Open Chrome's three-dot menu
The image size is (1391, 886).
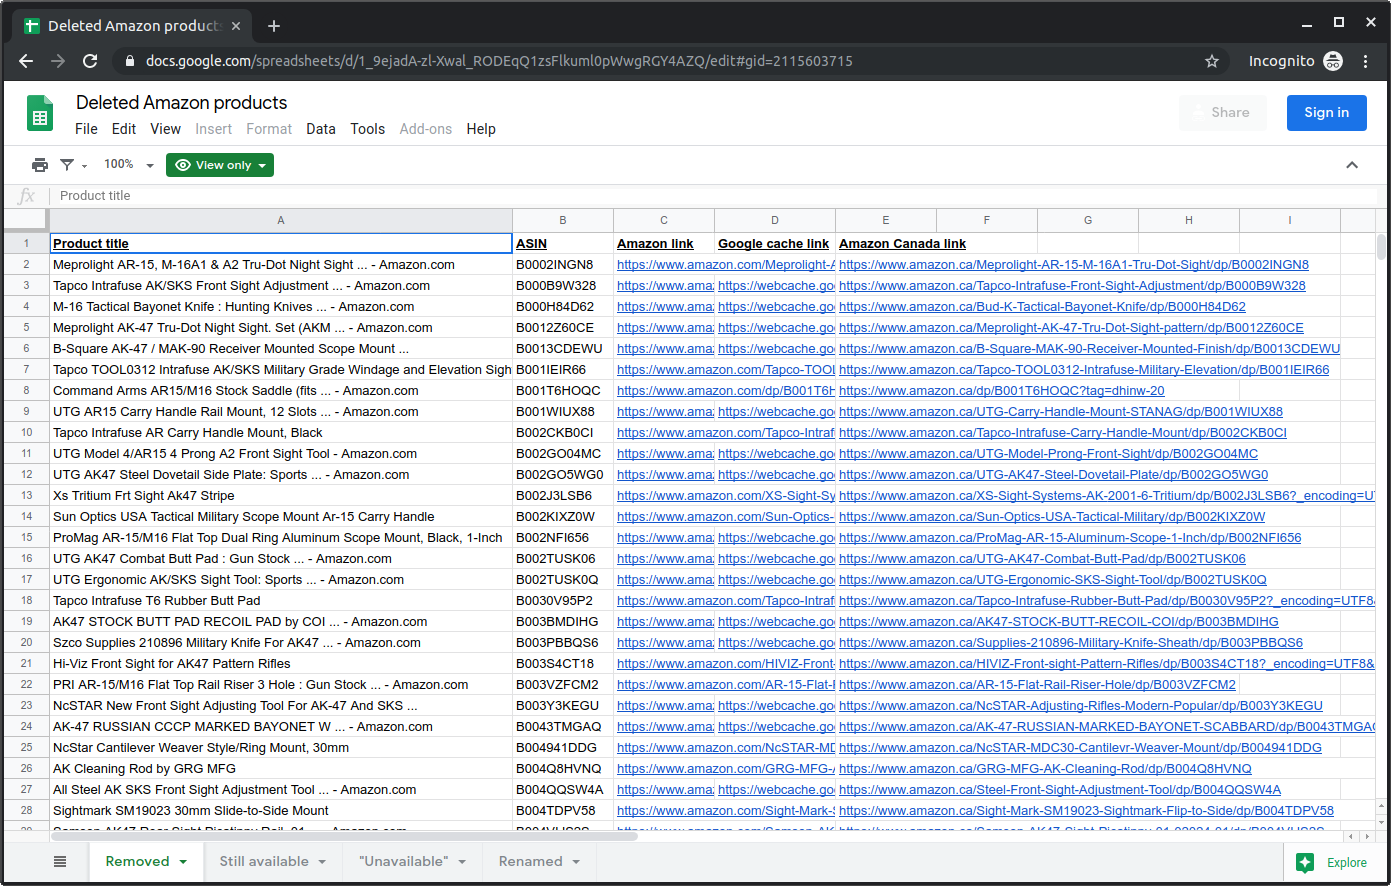[1365, 61]
